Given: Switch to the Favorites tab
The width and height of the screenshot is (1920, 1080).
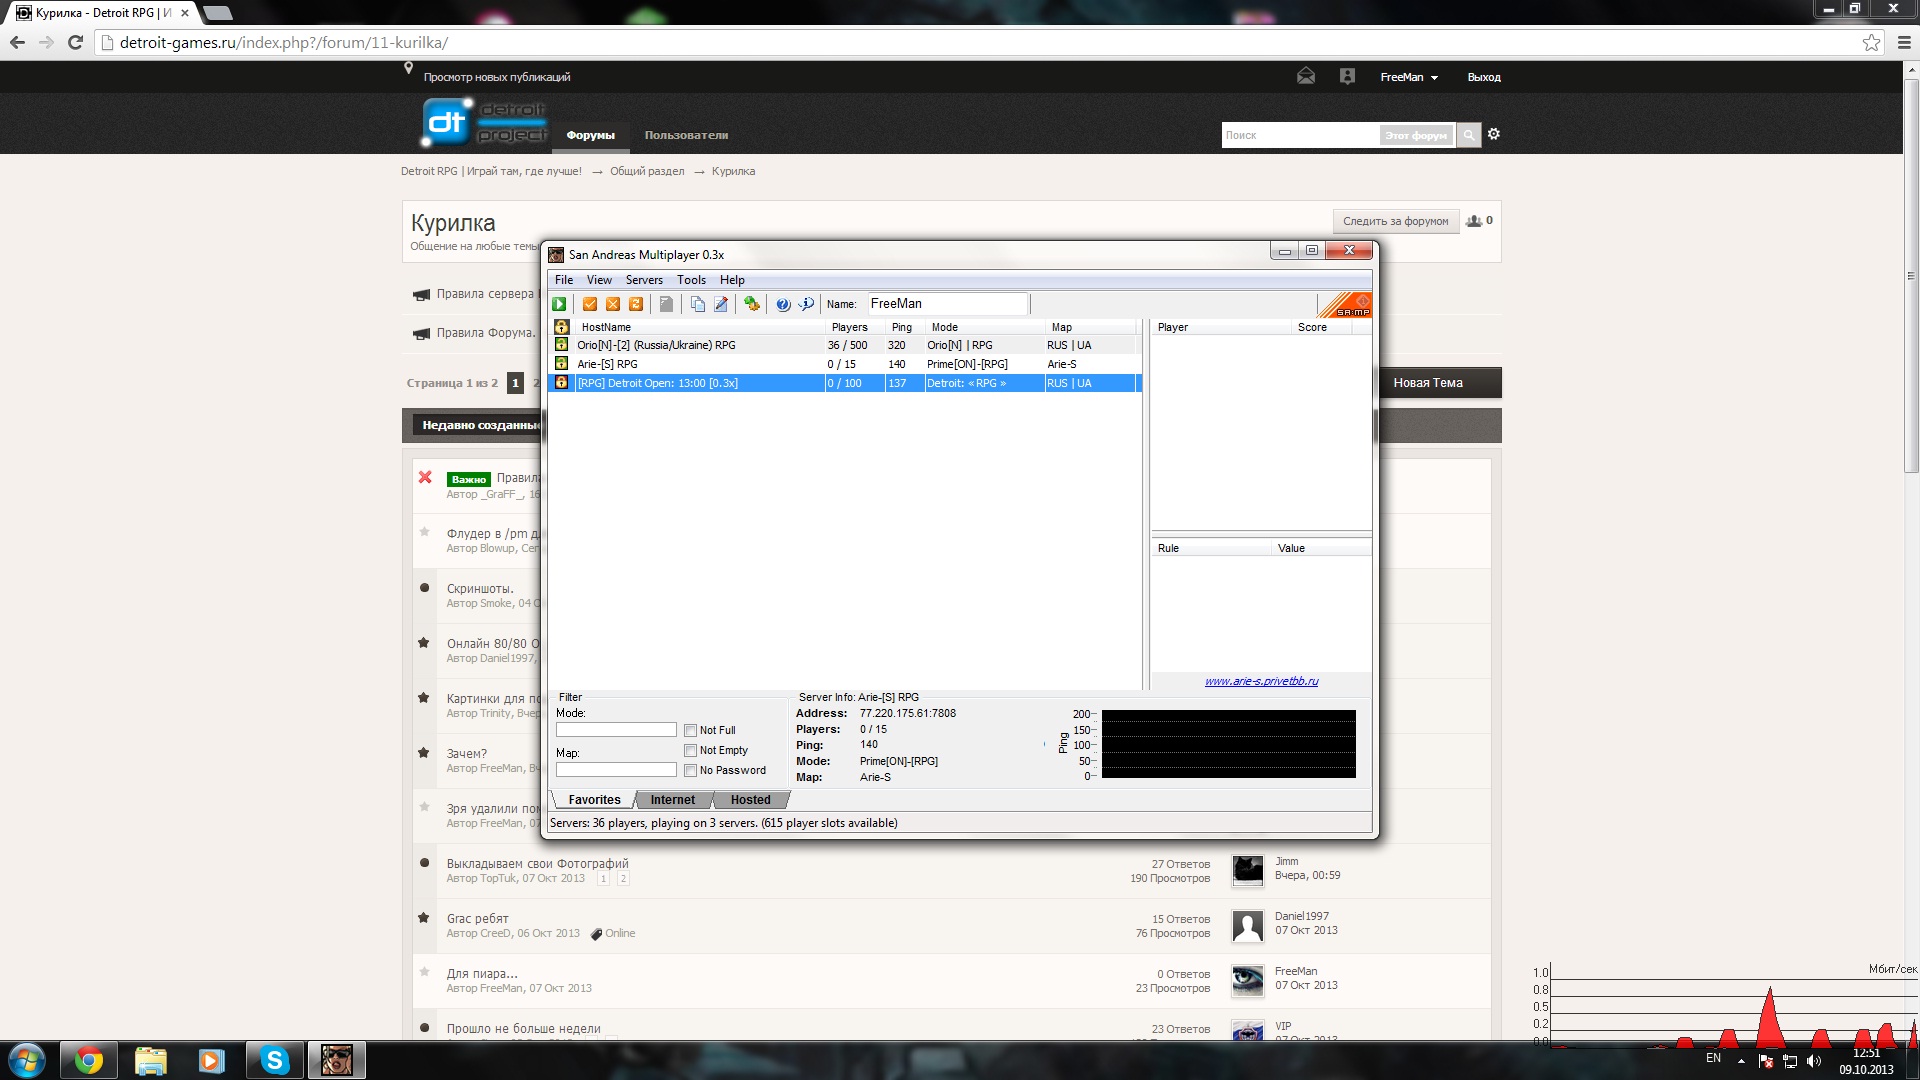Looking at the screenshot, I should click(594, 800).
